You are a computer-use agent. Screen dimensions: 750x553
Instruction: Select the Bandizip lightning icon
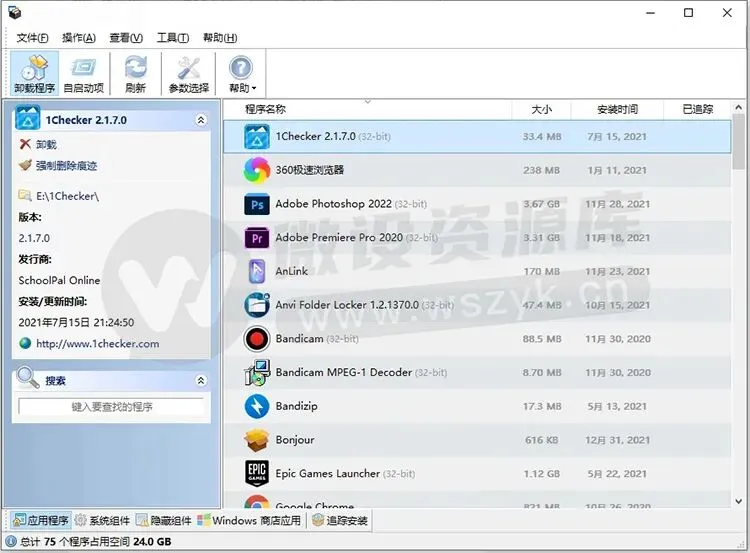257,406
